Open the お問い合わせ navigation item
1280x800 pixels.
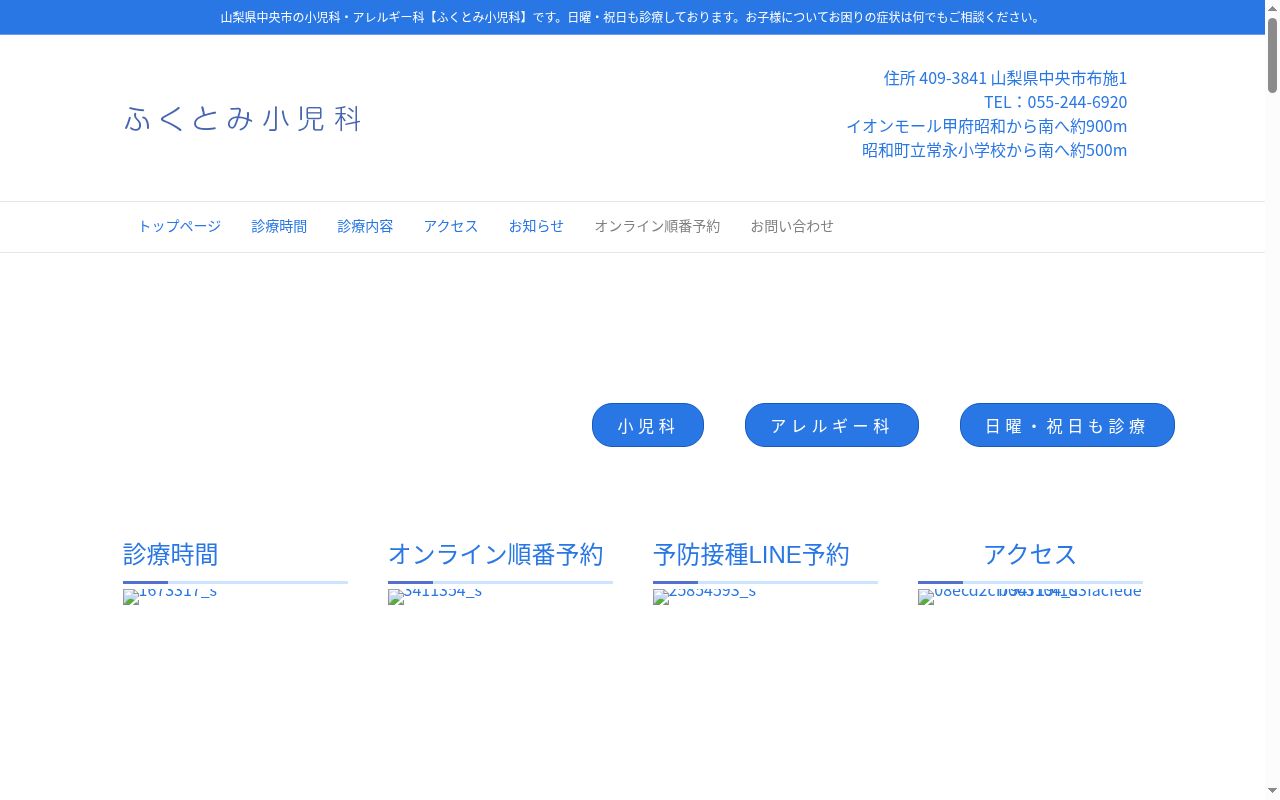tap(792, 226)
